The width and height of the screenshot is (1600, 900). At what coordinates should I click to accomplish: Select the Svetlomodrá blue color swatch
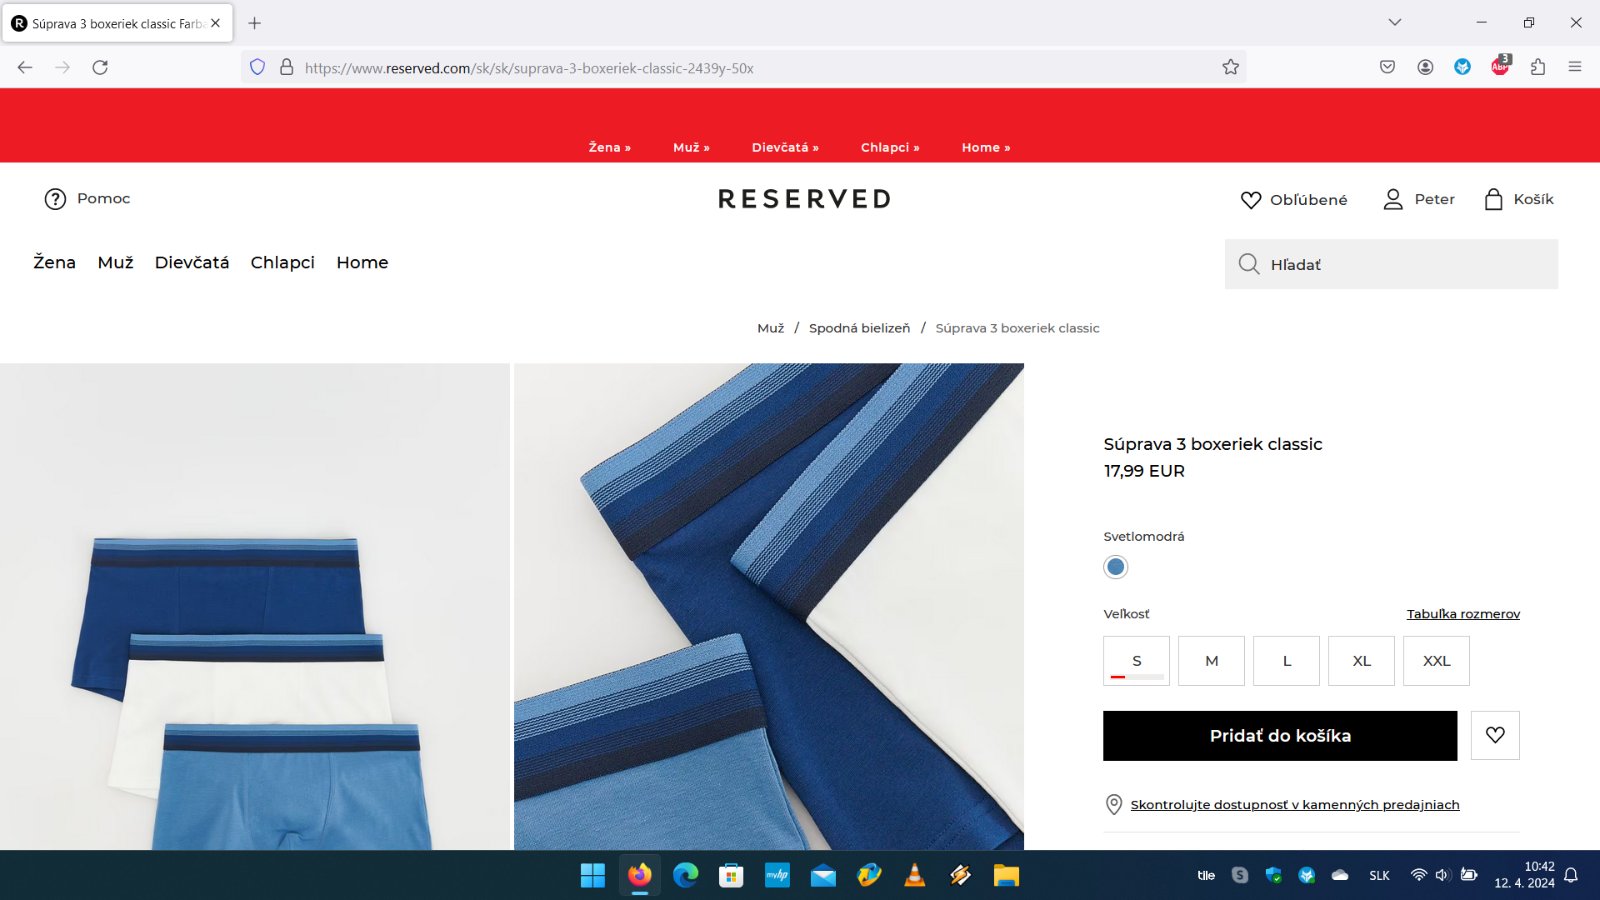point(1115,567)
